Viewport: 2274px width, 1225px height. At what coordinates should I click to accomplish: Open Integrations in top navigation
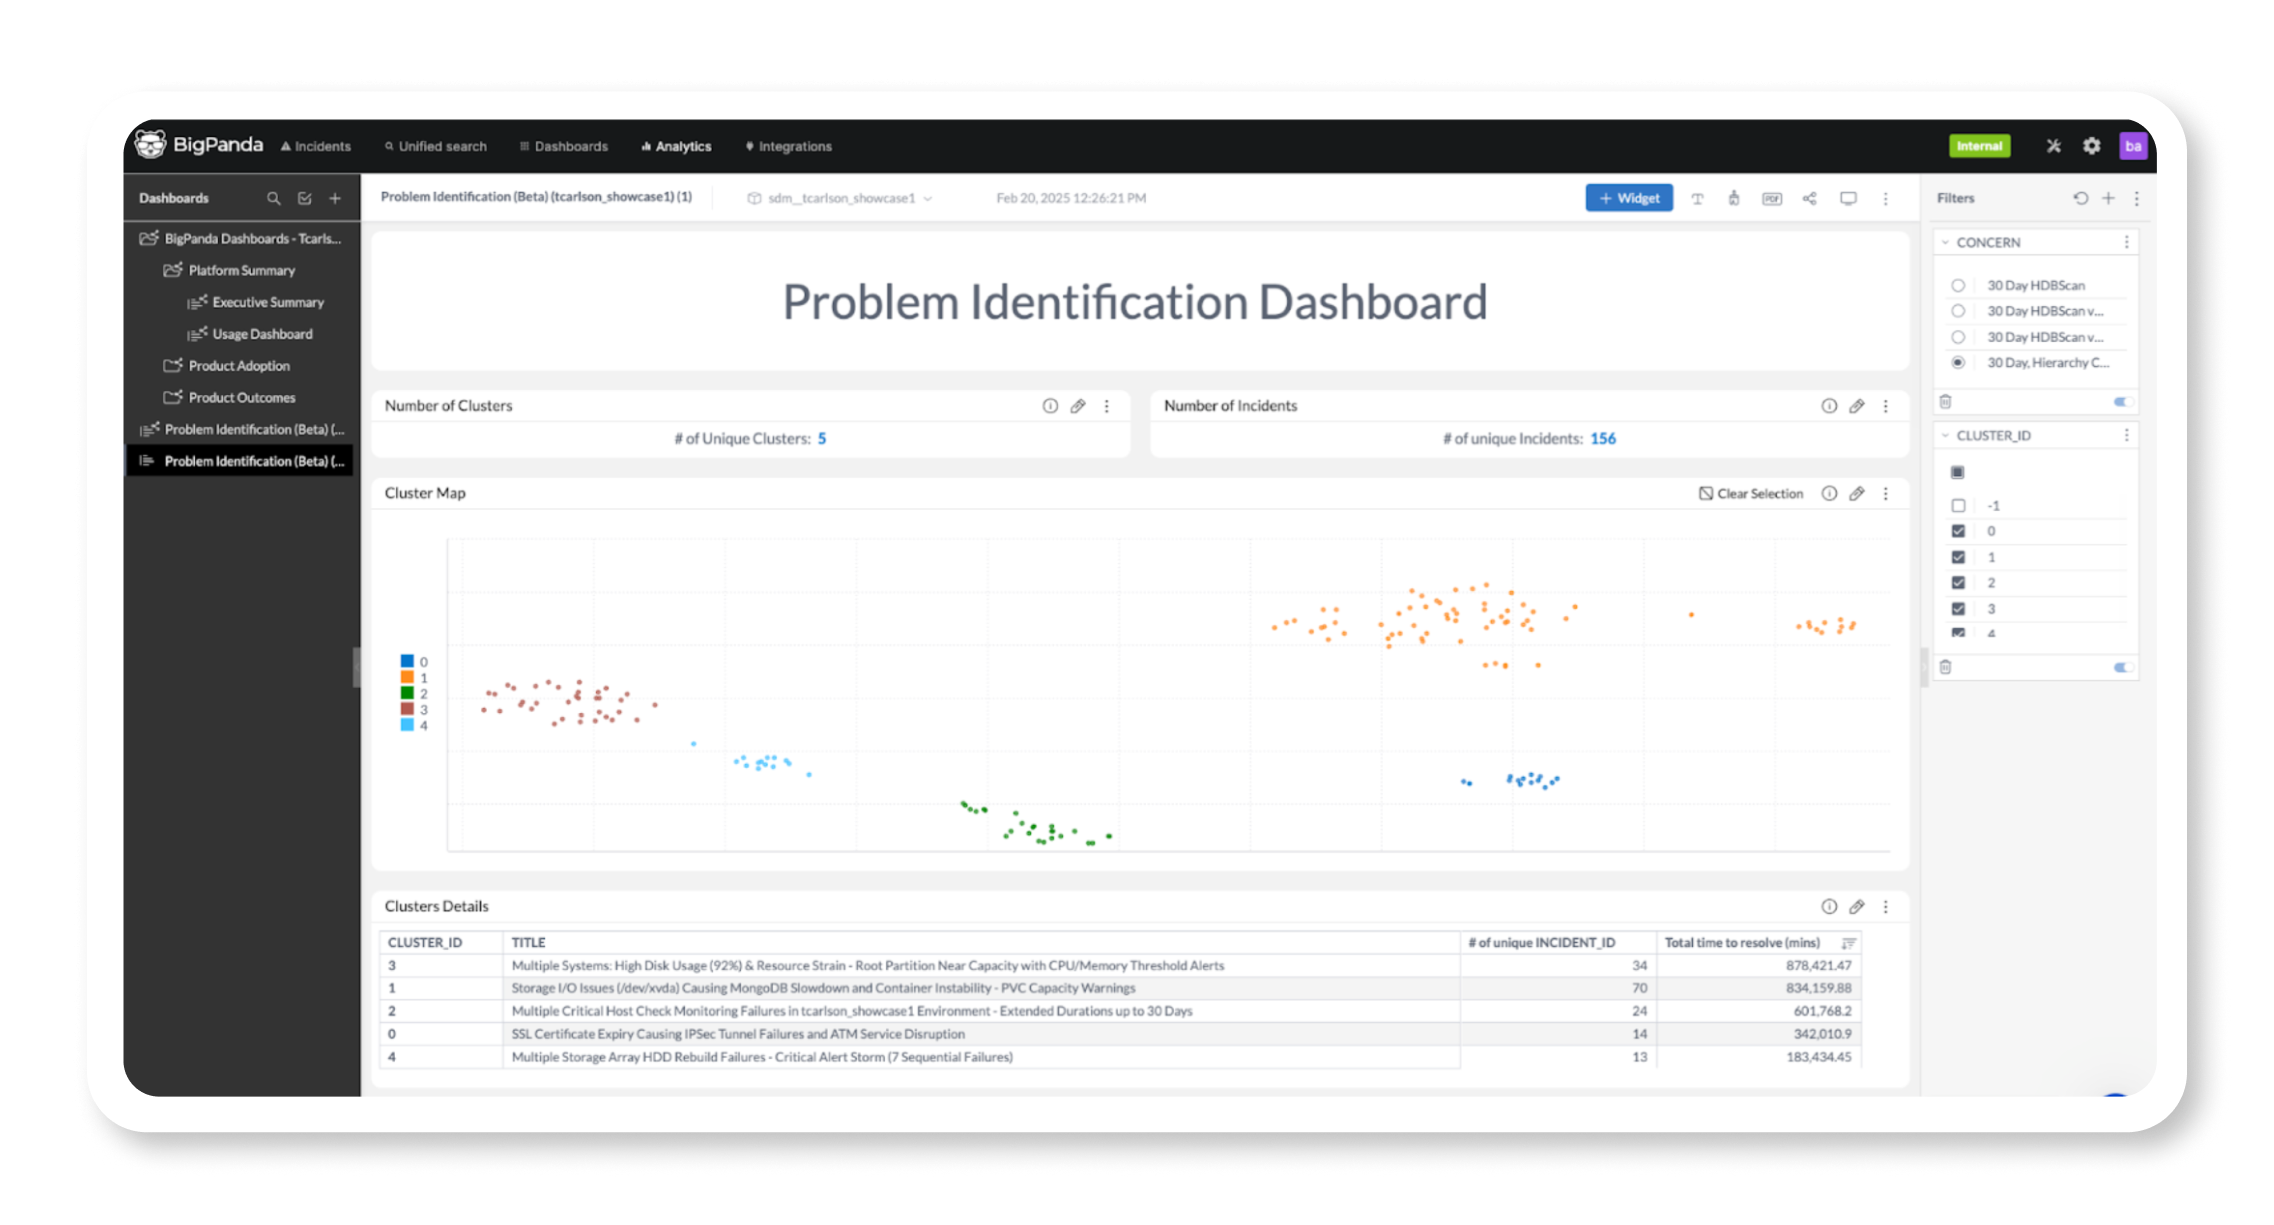click(789, 146)
